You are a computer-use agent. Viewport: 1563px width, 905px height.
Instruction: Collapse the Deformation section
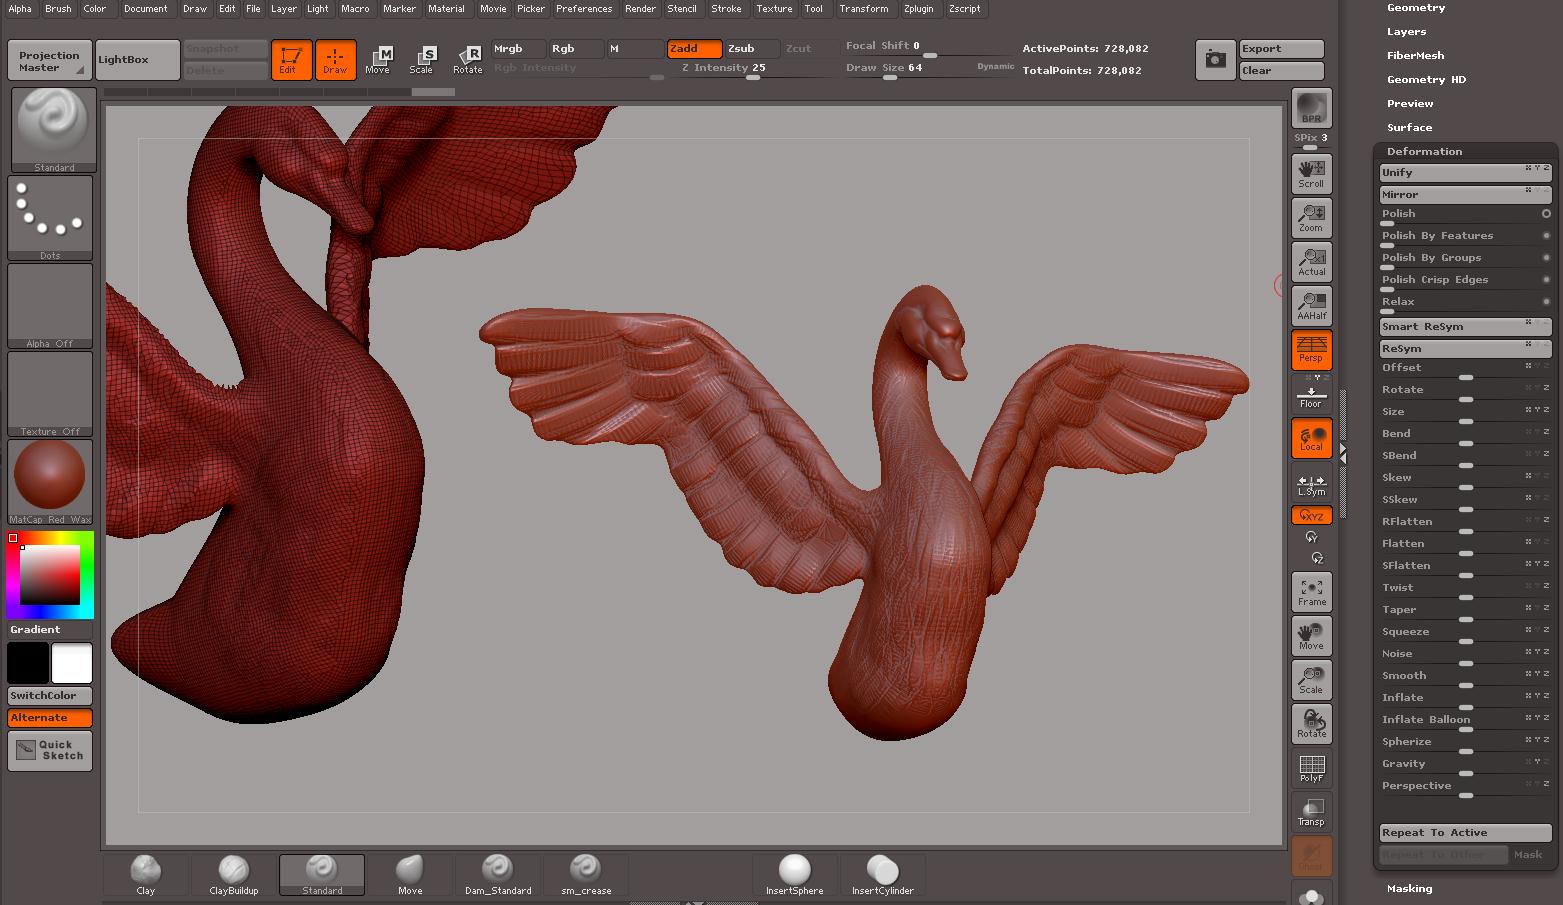tap(1424, 152)
